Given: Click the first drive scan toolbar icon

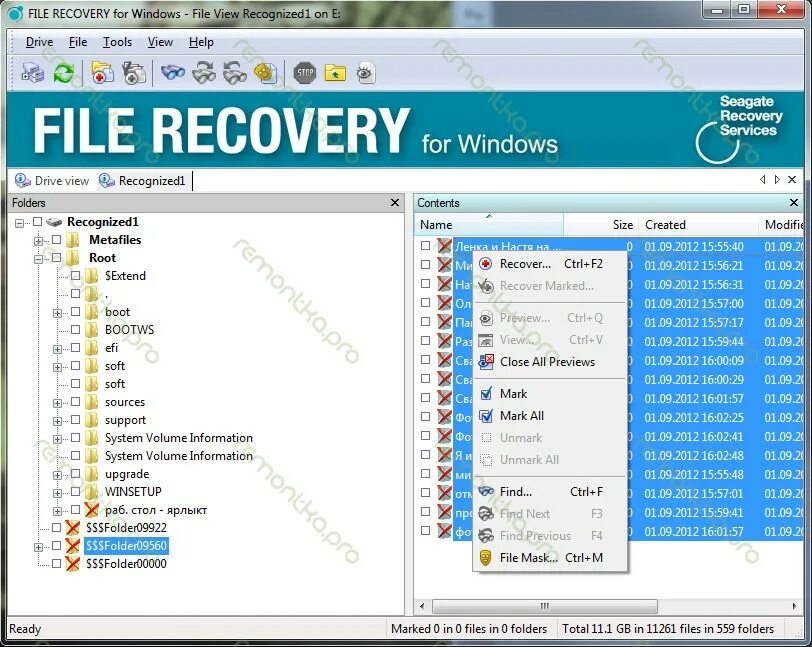Looking at the screenshot, I should point(33,73).
